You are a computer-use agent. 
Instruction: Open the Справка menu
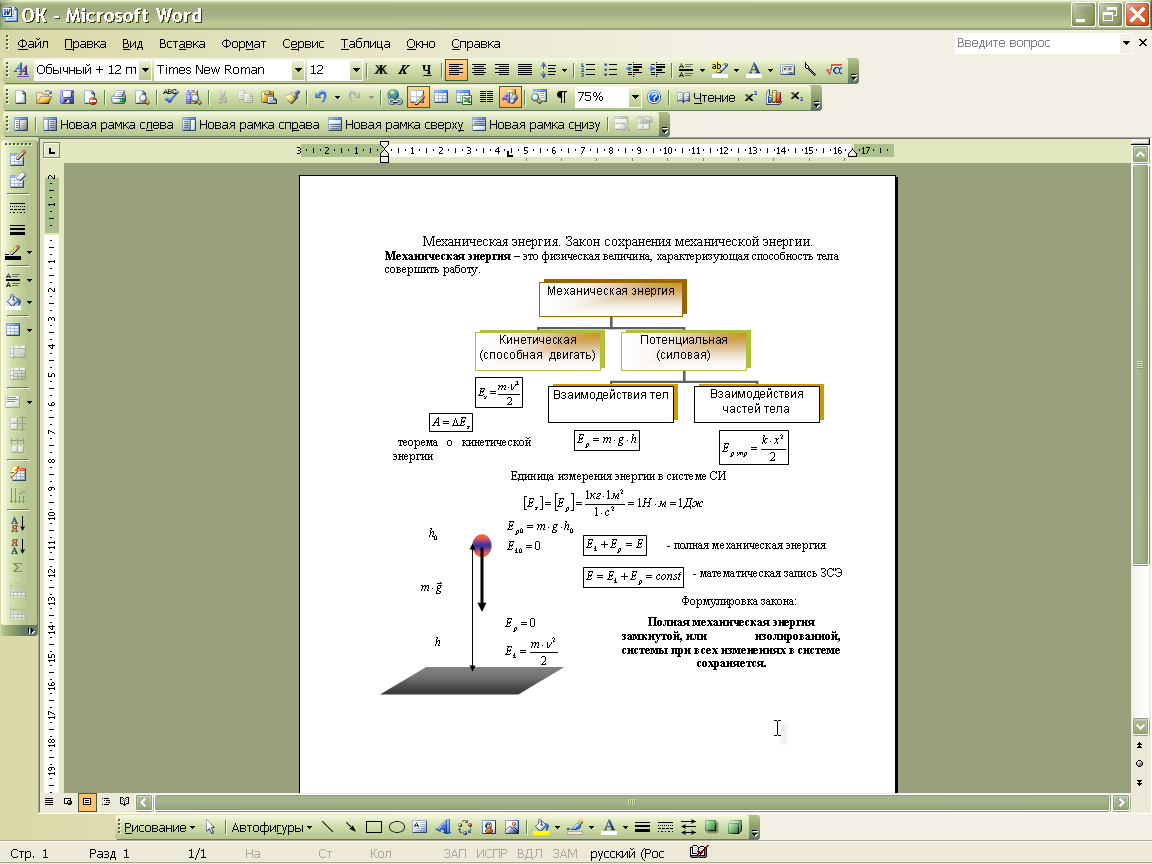pos(475,43)
